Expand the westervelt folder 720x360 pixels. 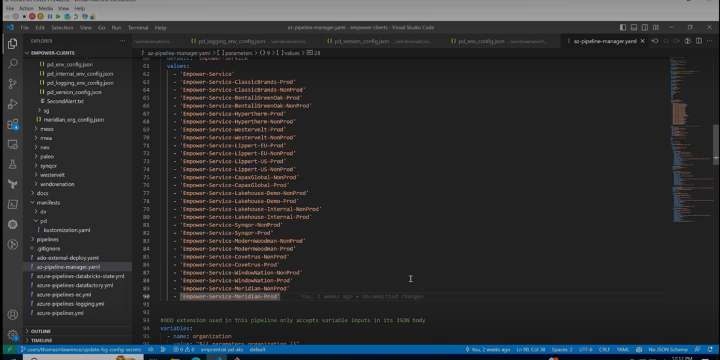point(52,175)
